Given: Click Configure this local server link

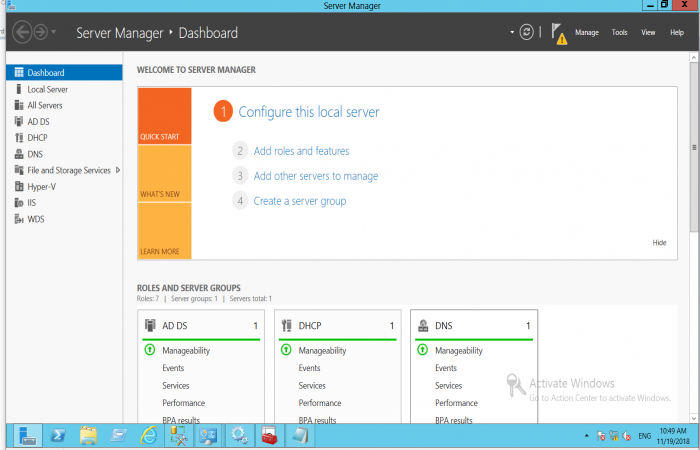Looking at the screenshot, I should pyautogui.click(x=308, y=112).
